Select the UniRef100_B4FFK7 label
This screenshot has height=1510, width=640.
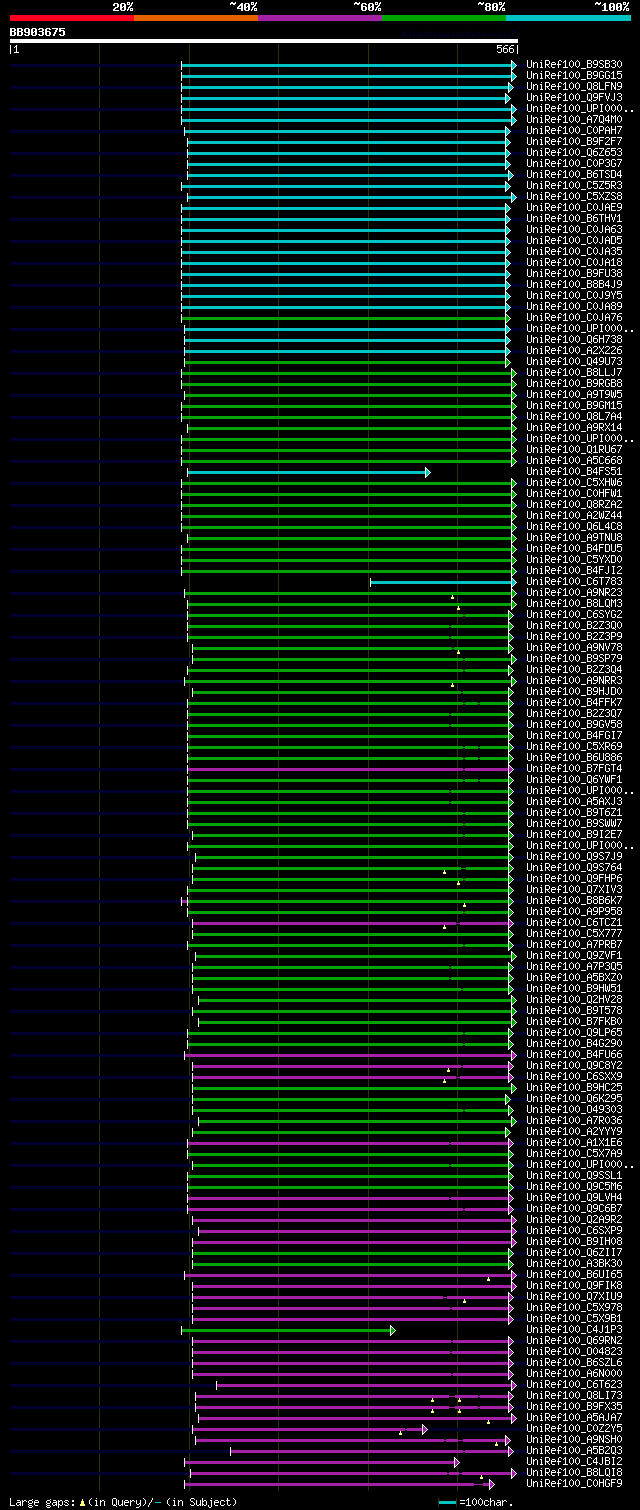[x=575, y=703]
